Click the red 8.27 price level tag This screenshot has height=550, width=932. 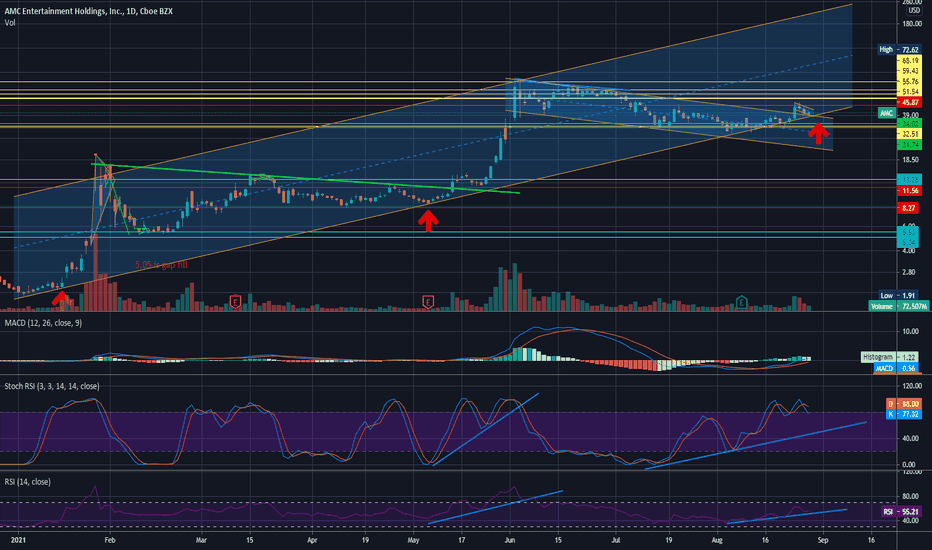click(x=909, y=208)
